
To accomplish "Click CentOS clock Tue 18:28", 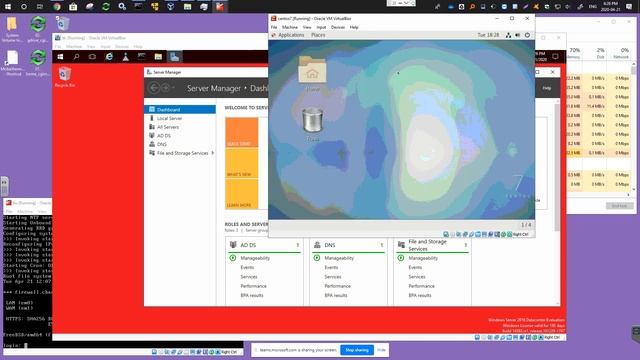I will click(x=488, y=35).
